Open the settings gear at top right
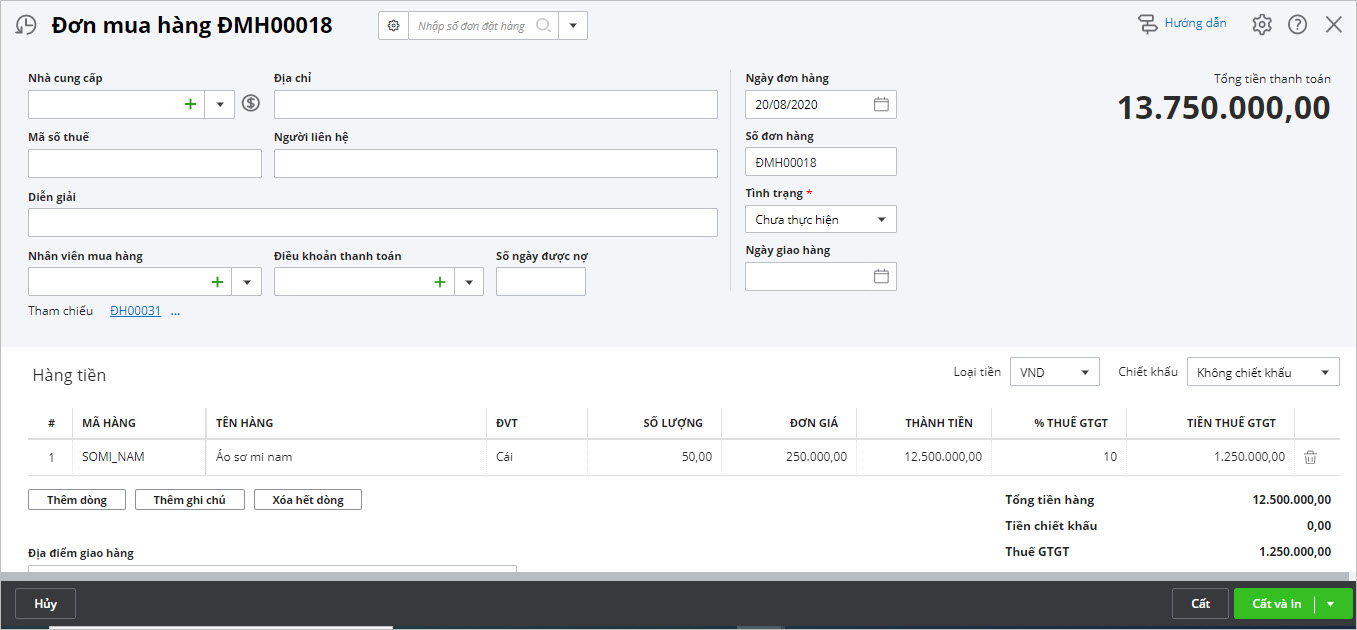The width and height of the screenshot is (1357, 630). pos(1262,25)
